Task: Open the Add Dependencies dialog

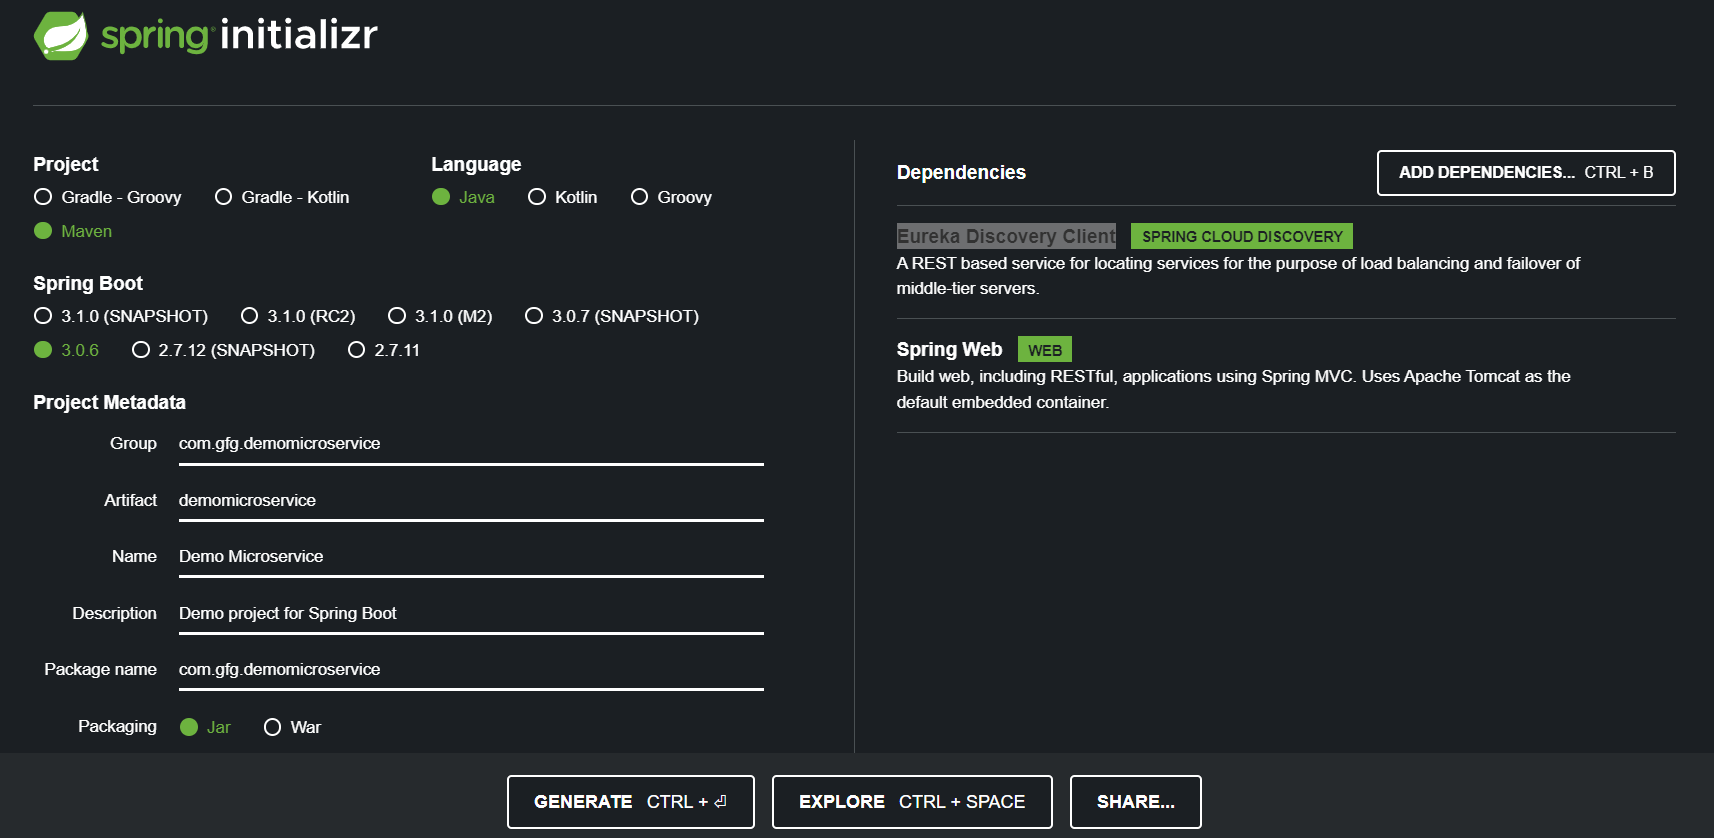Action: point(1525,173)
